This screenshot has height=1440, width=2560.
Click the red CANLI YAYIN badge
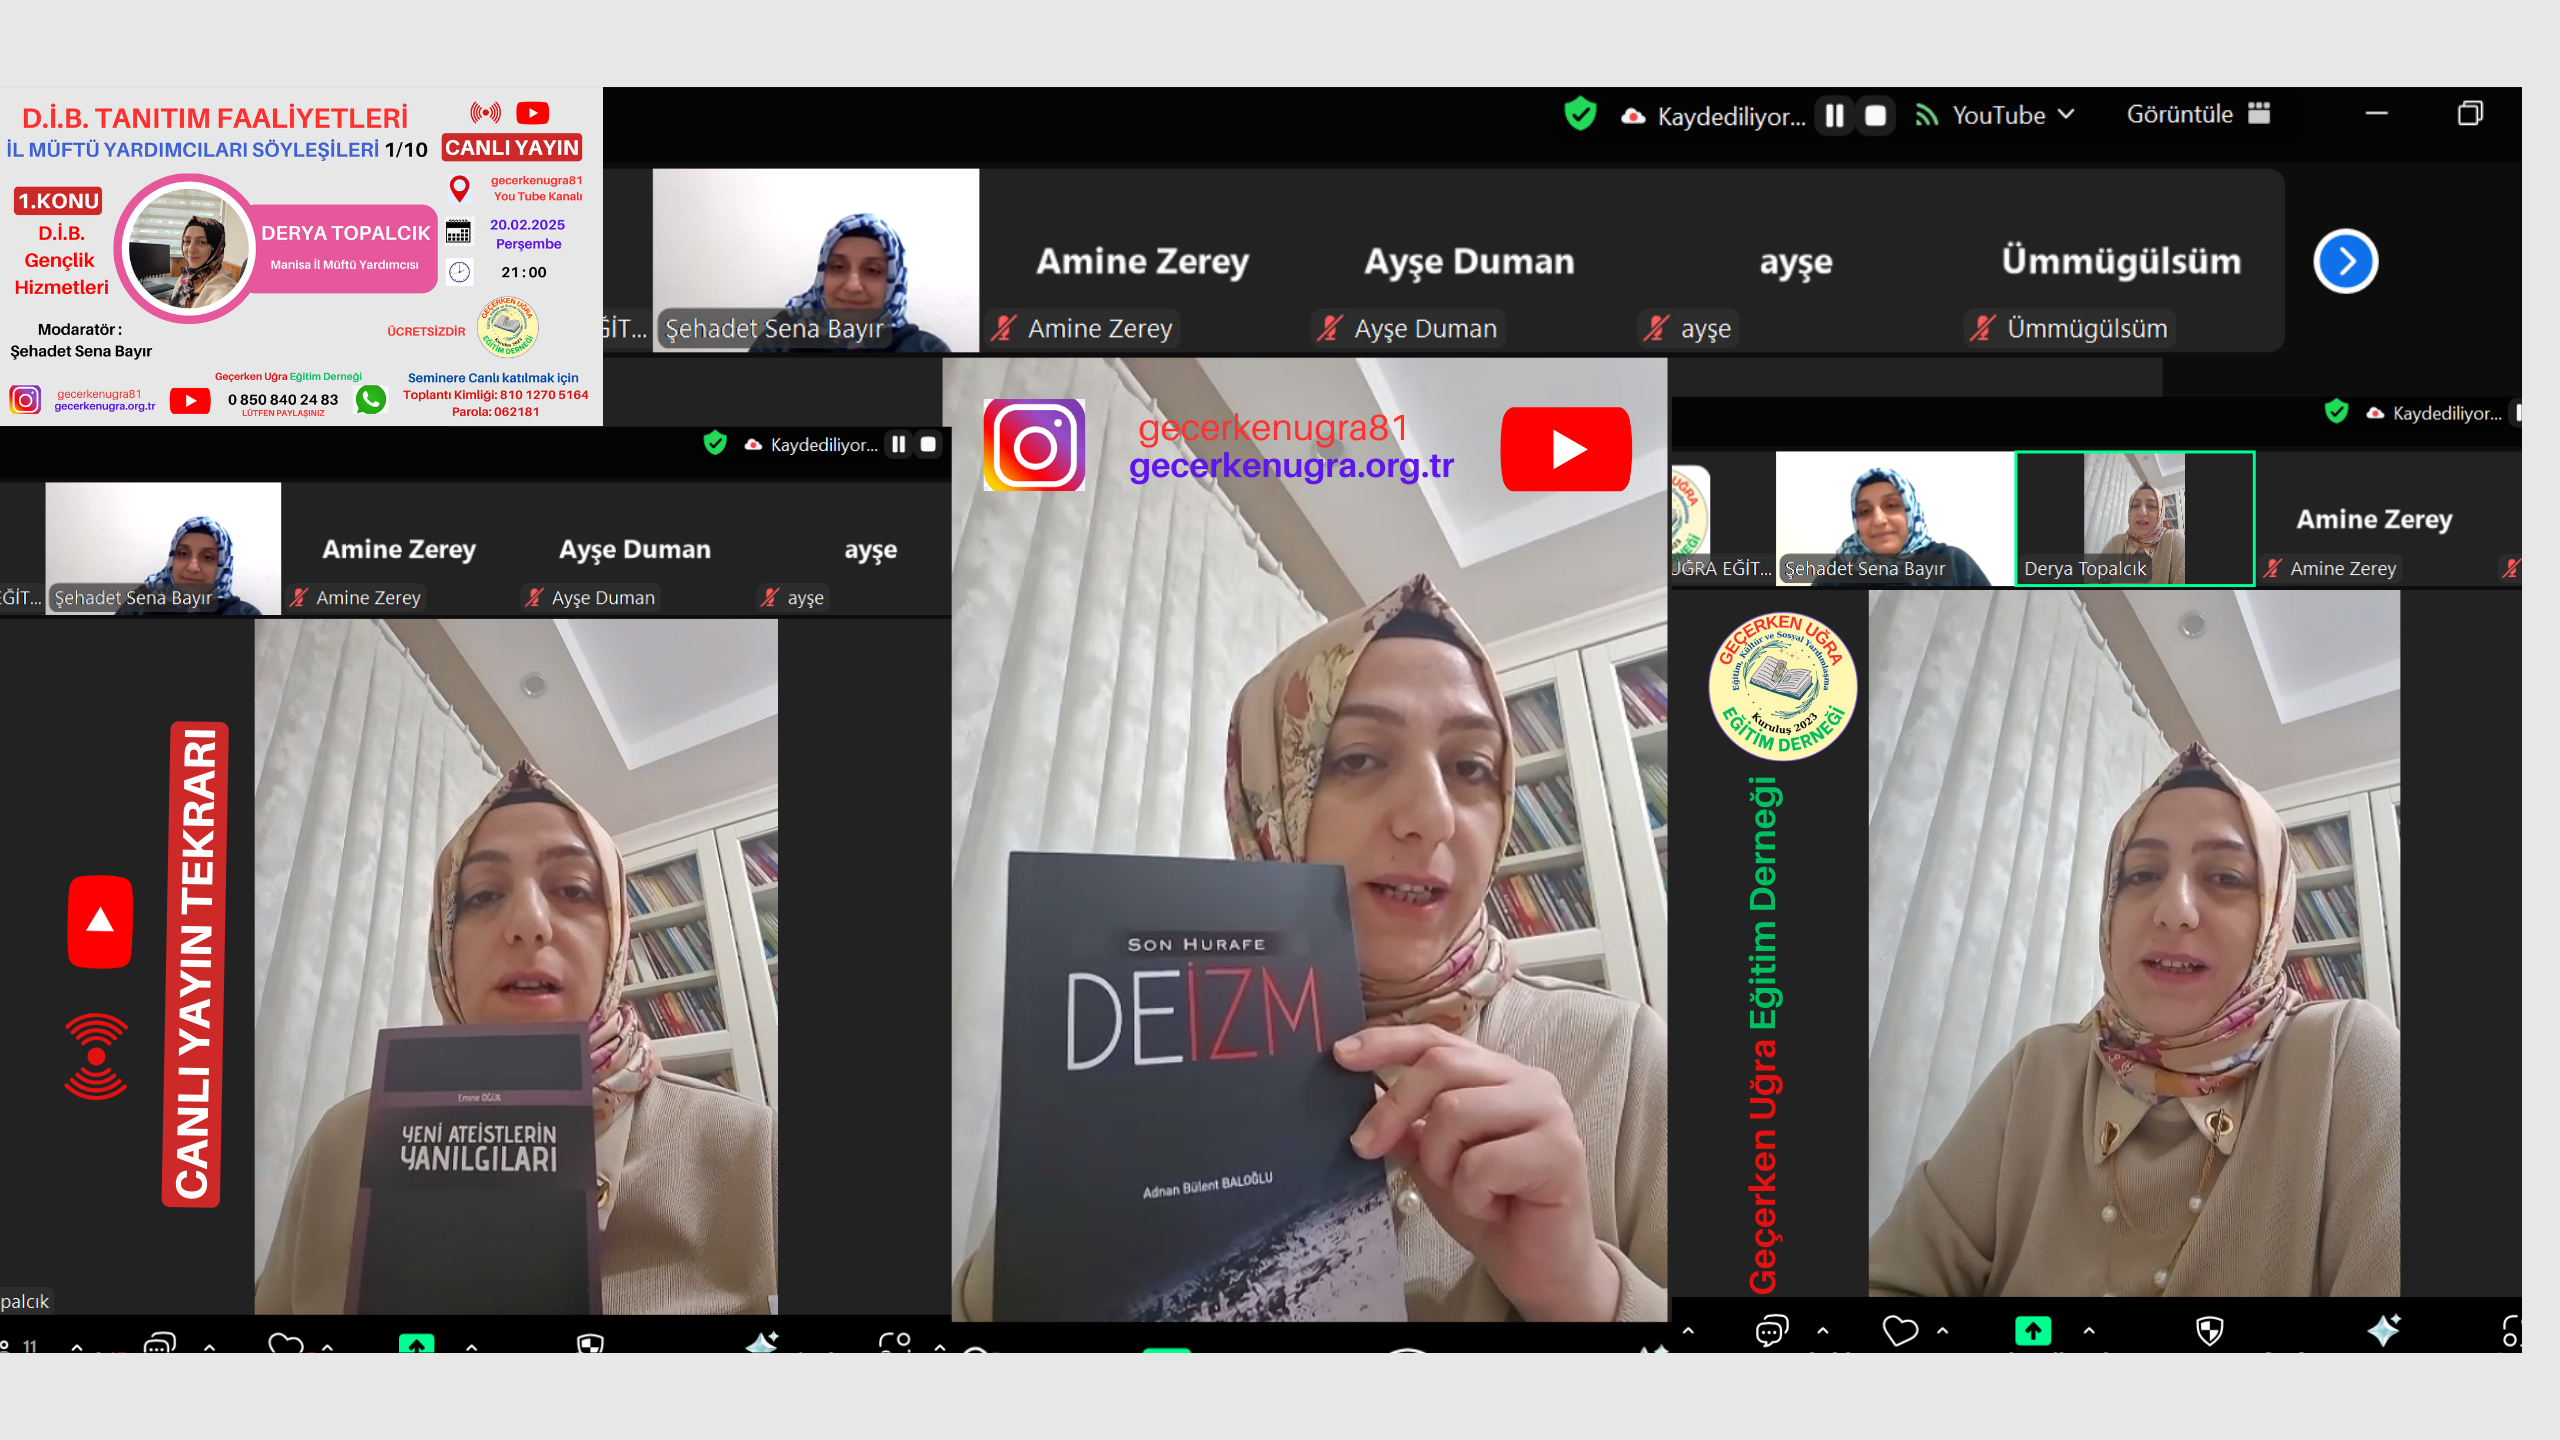(512, 148)
